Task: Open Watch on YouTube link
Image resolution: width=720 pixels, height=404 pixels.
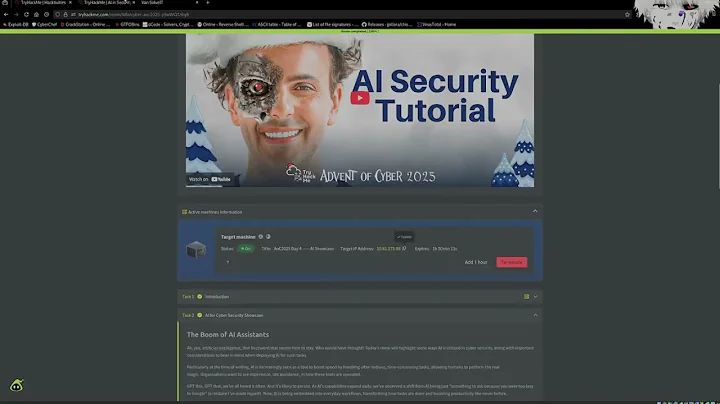Action: (210, 179)
